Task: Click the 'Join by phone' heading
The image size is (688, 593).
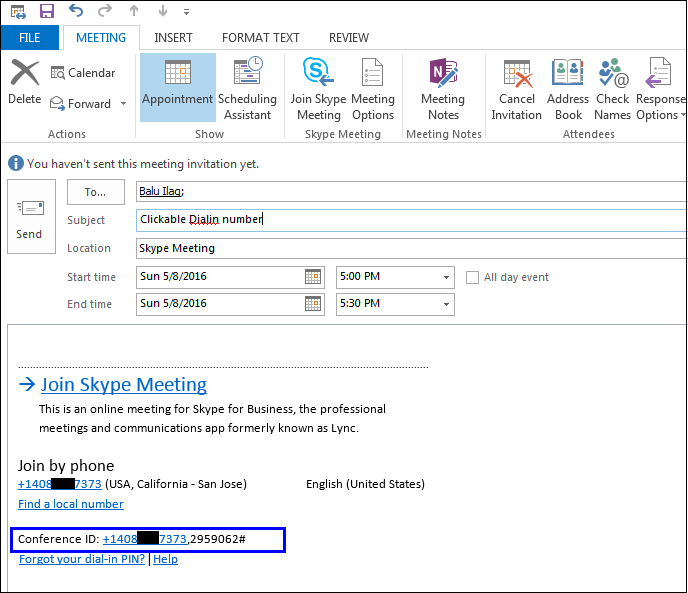Action: (66, 465)
